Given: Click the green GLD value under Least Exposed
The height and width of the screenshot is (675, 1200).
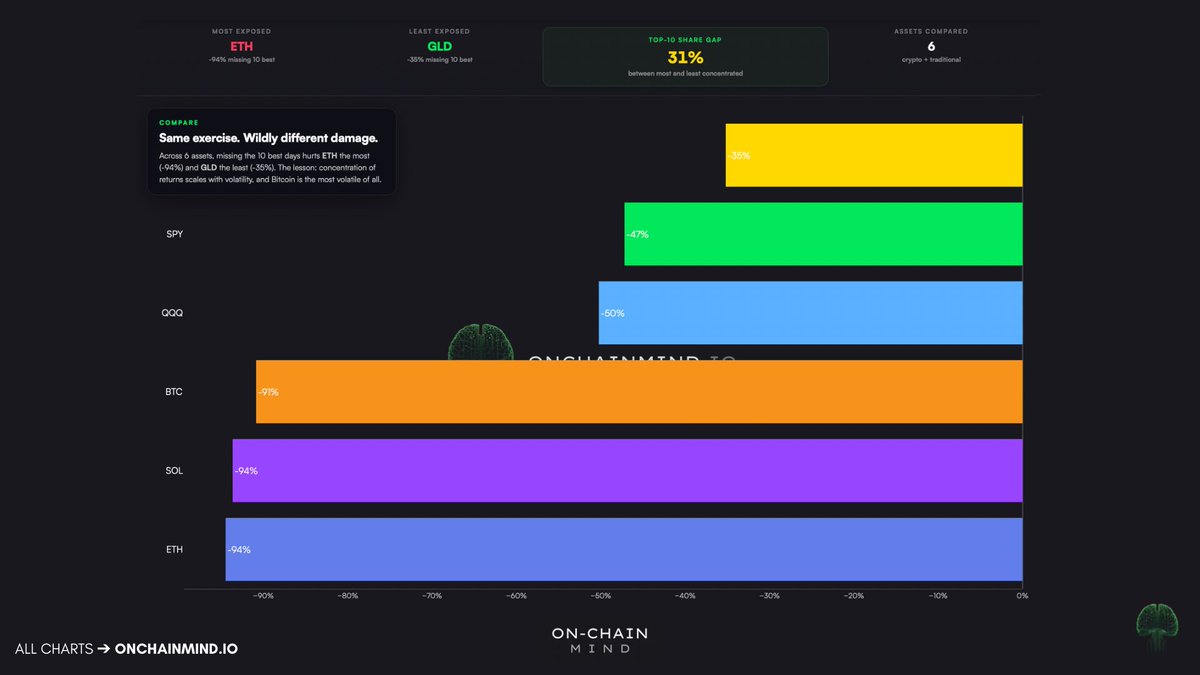Looking at the screenshot, I should click(x=440, y=46).
